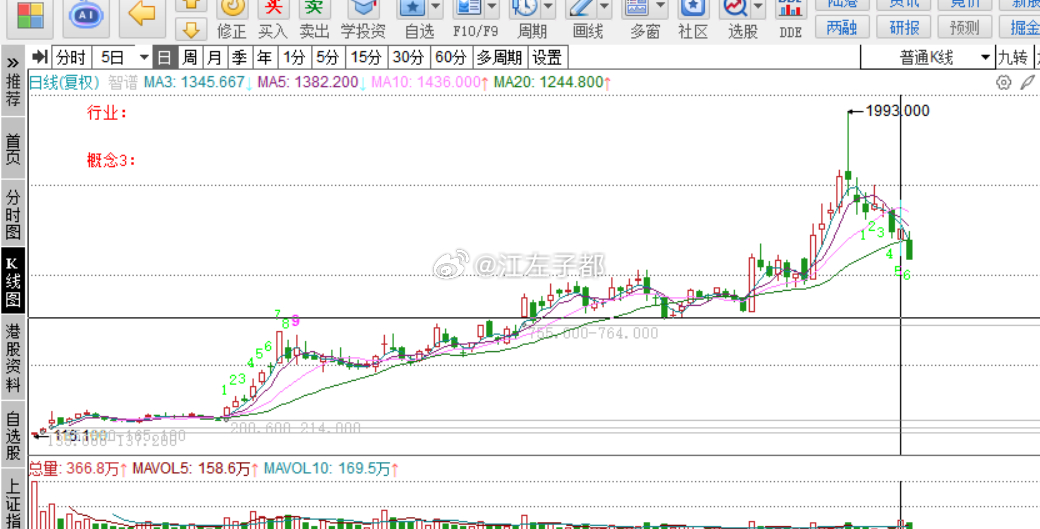Screen dimensions: 1040x529
Task: Click the arrow-to-bar icon before 分时
Action: click(40, 58)
